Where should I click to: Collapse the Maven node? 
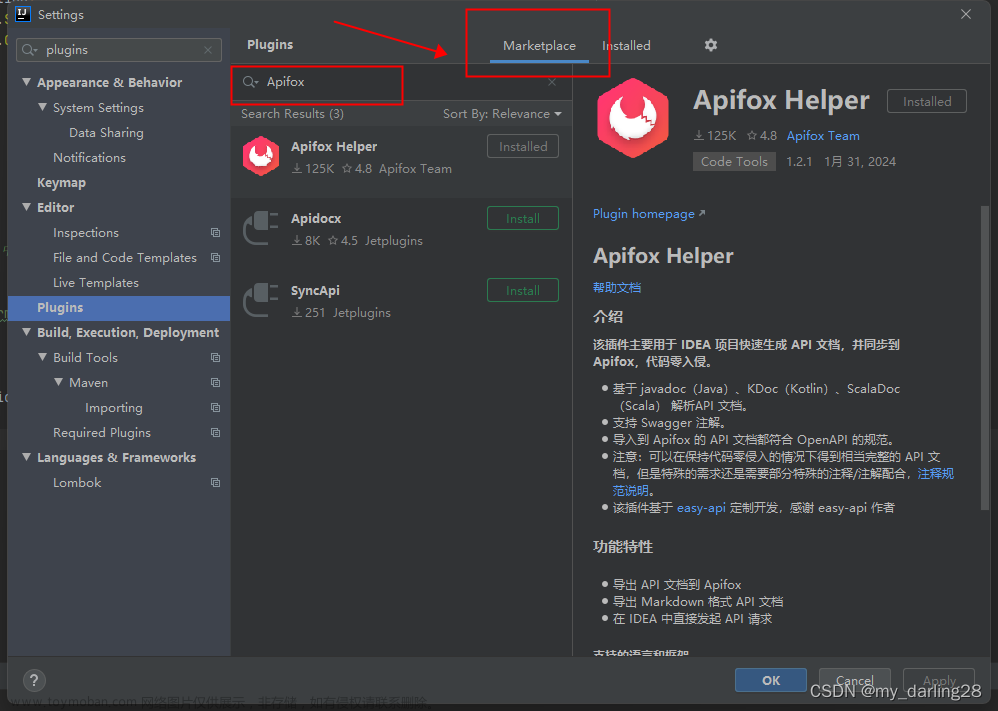(x=59, y=382)
